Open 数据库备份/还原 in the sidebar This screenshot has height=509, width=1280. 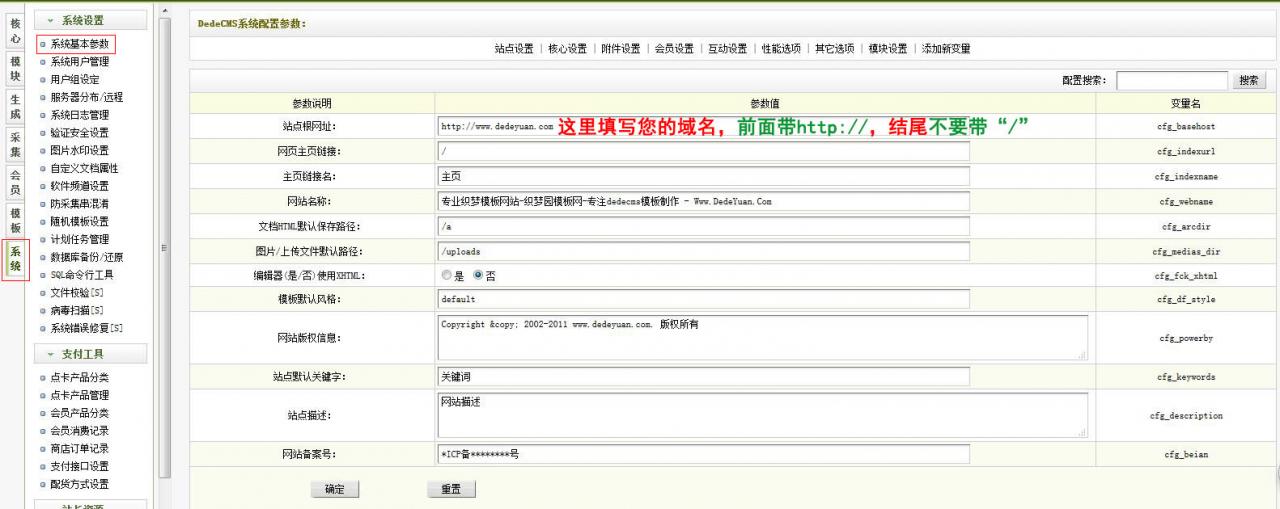[87, 257]
